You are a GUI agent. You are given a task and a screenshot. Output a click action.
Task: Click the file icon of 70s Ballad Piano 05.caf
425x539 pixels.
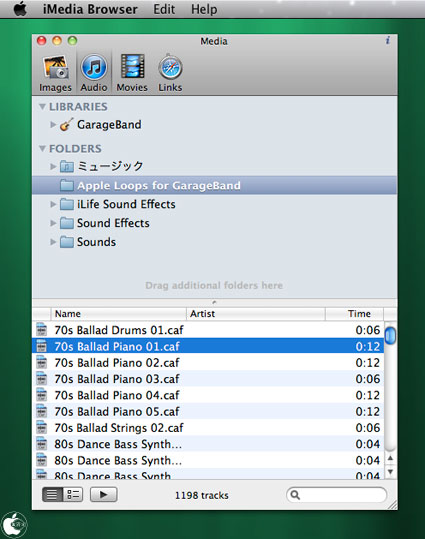(x=41, y=411)
